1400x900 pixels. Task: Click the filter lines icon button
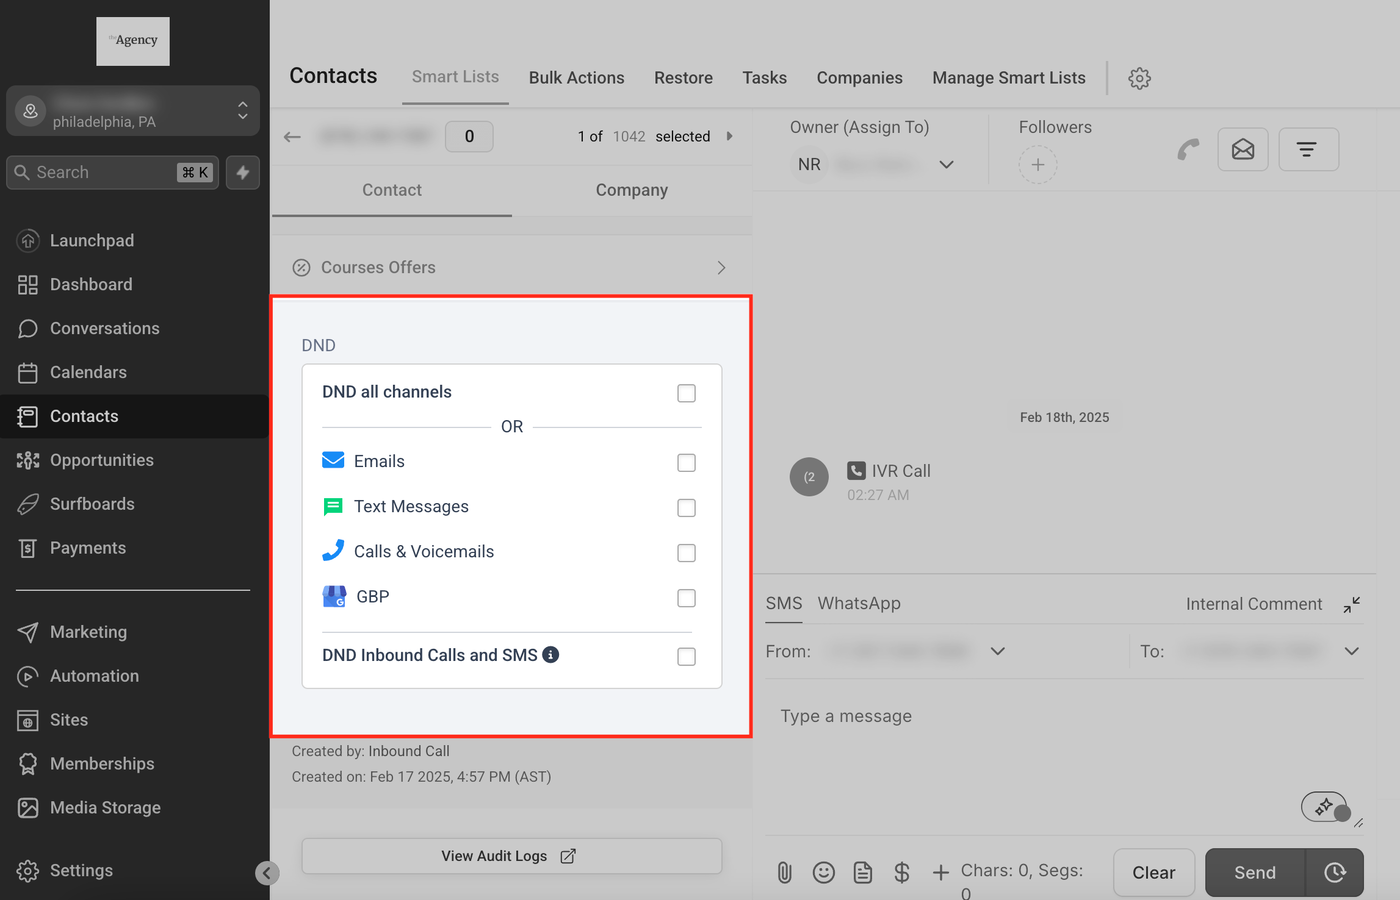click(x=1307, y=150)
